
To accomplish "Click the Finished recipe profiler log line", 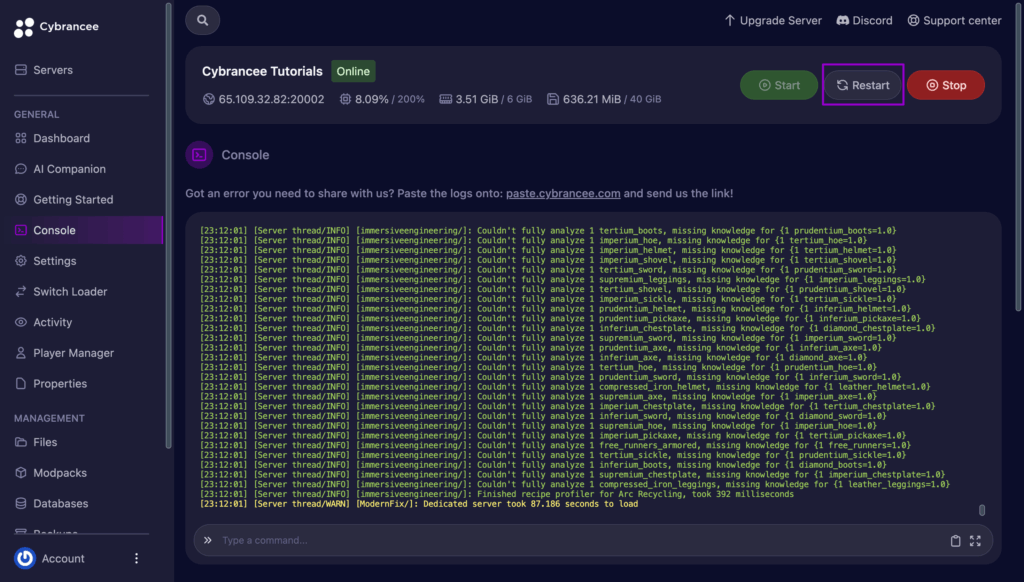I will [497, 494].
